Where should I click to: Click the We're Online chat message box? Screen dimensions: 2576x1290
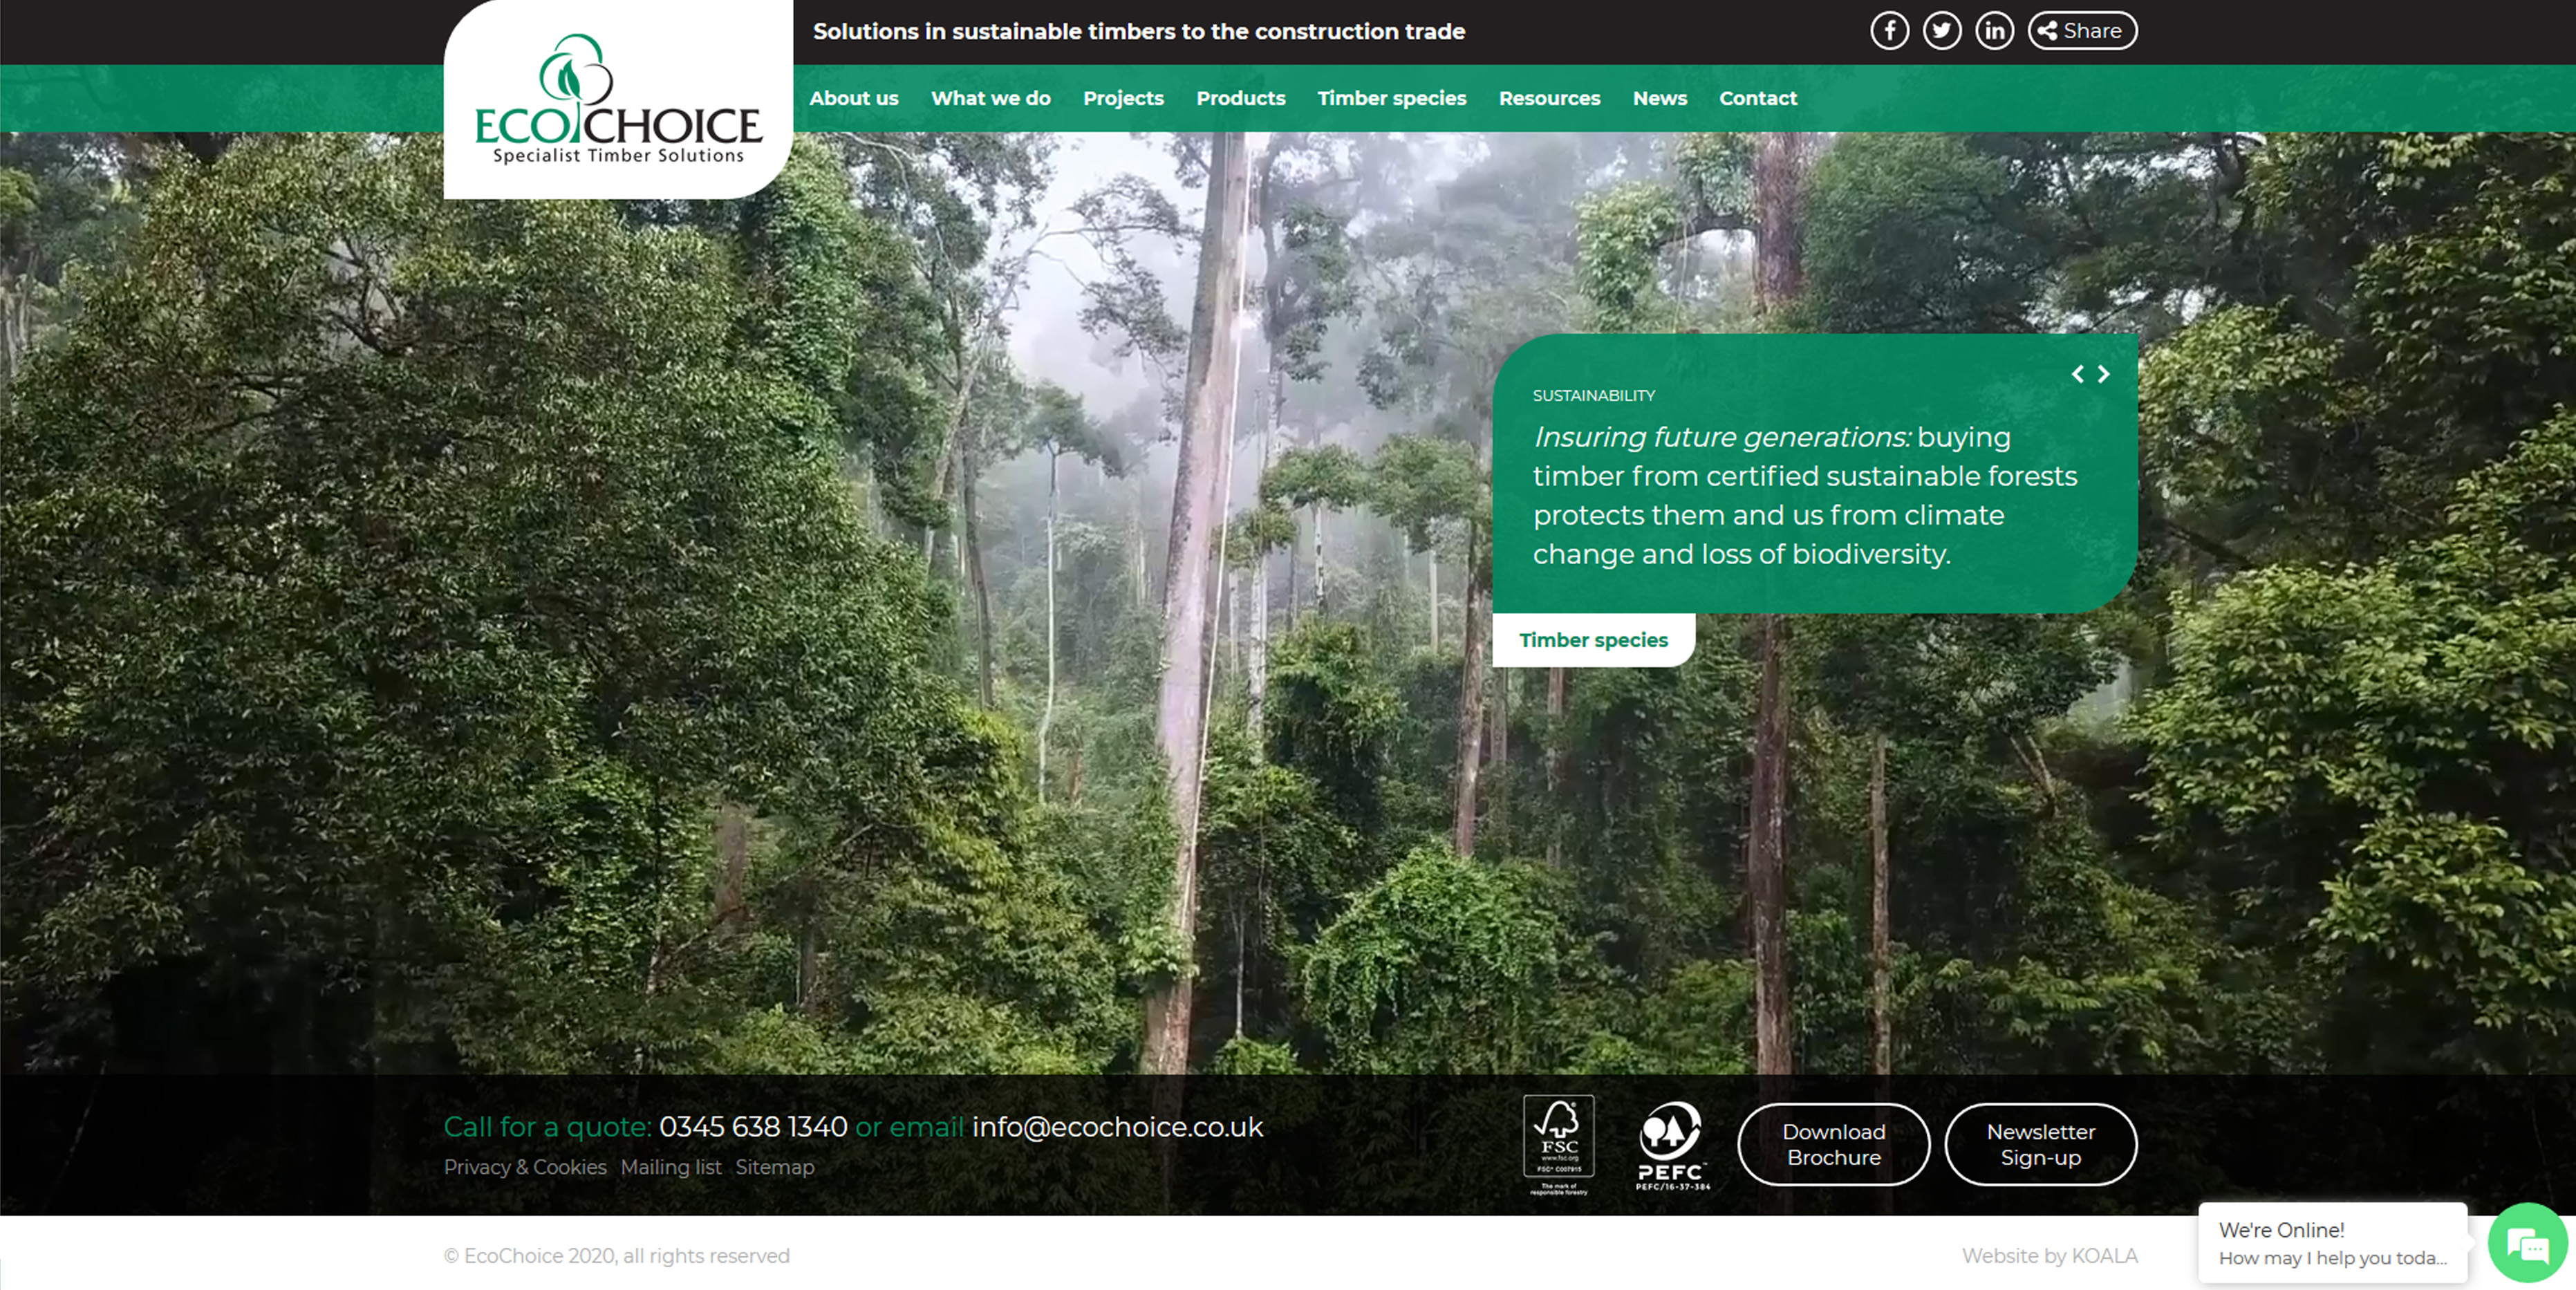click(2331, 1243)
